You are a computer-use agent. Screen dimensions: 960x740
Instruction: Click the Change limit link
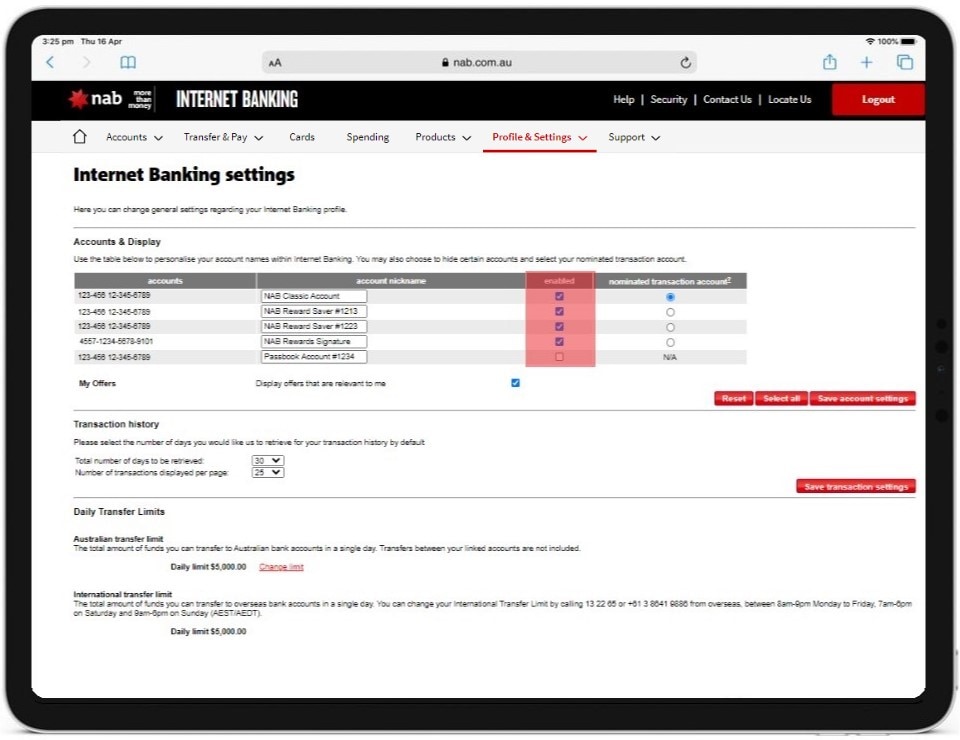click(x=281, y=567)
